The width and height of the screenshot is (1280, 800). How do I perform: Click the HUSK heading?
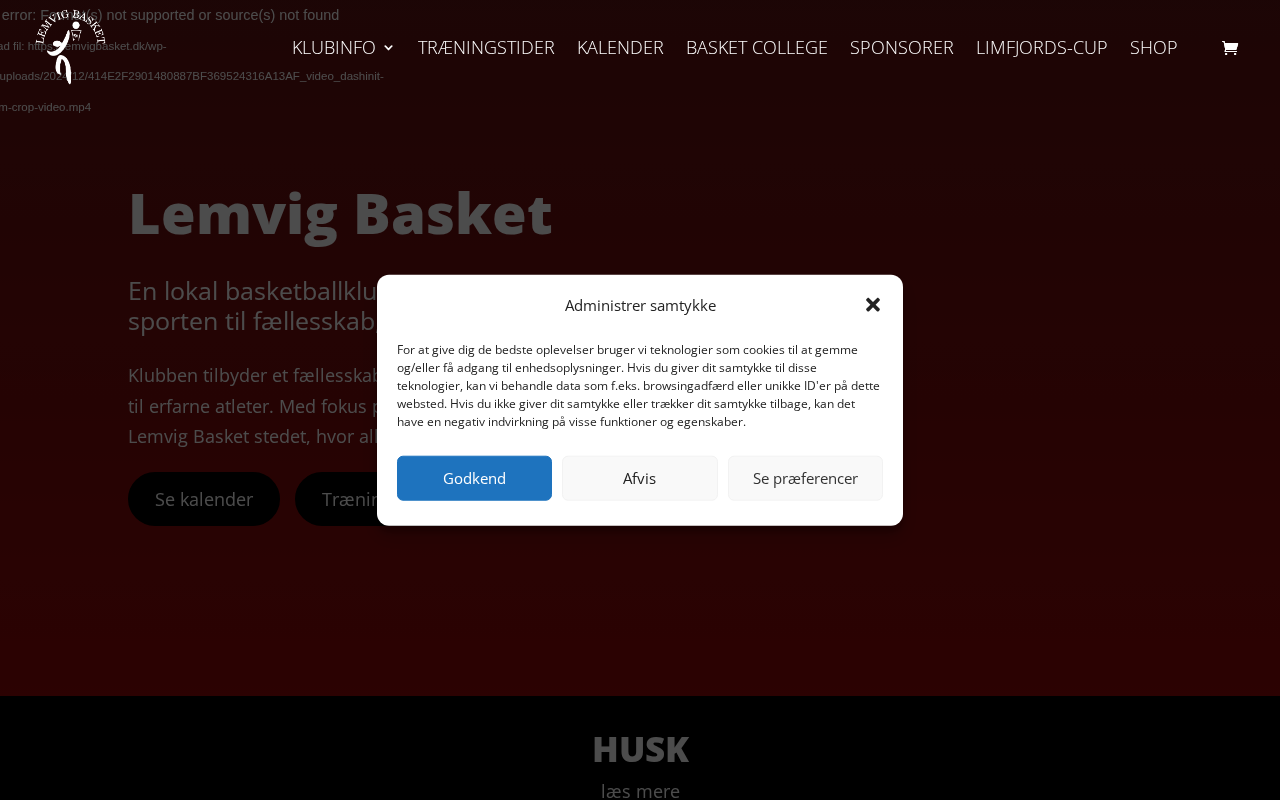pyautogui.click(x=640, y=749)
